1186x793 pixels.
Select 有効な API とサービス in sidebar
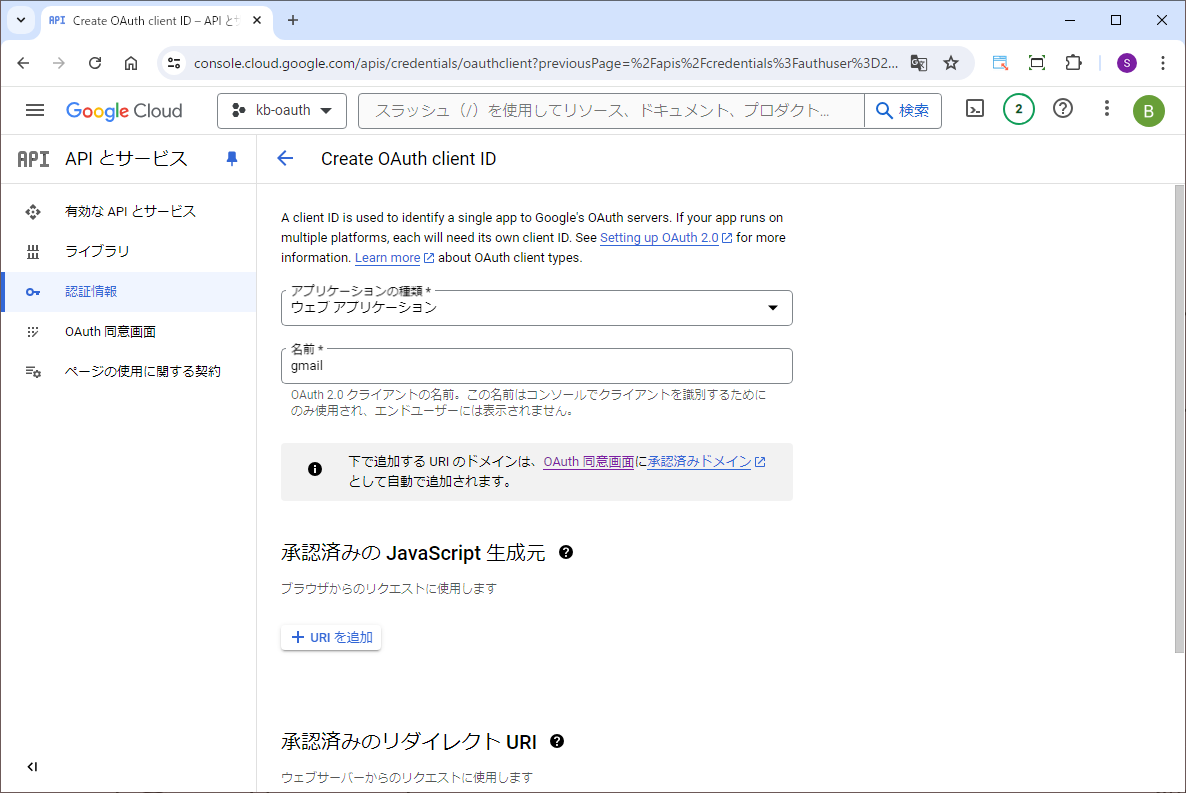pyautogui.click(x=130, y=212)
